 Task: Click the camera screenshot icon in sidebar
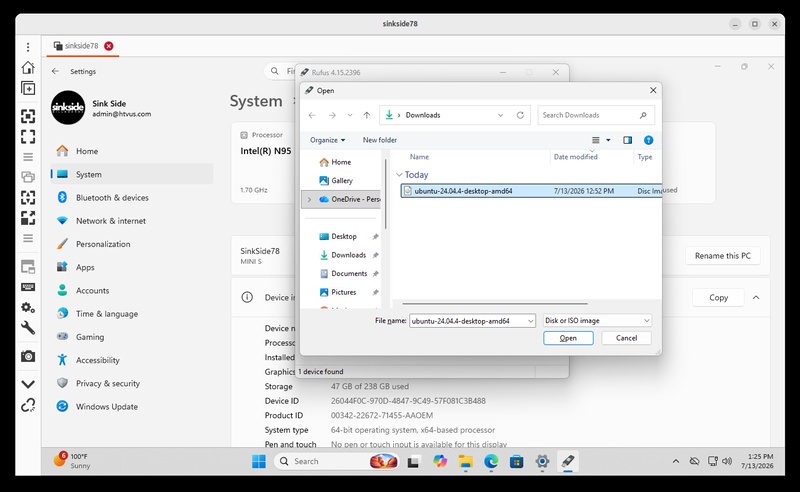pyautogui.click(x=28, y=356)
